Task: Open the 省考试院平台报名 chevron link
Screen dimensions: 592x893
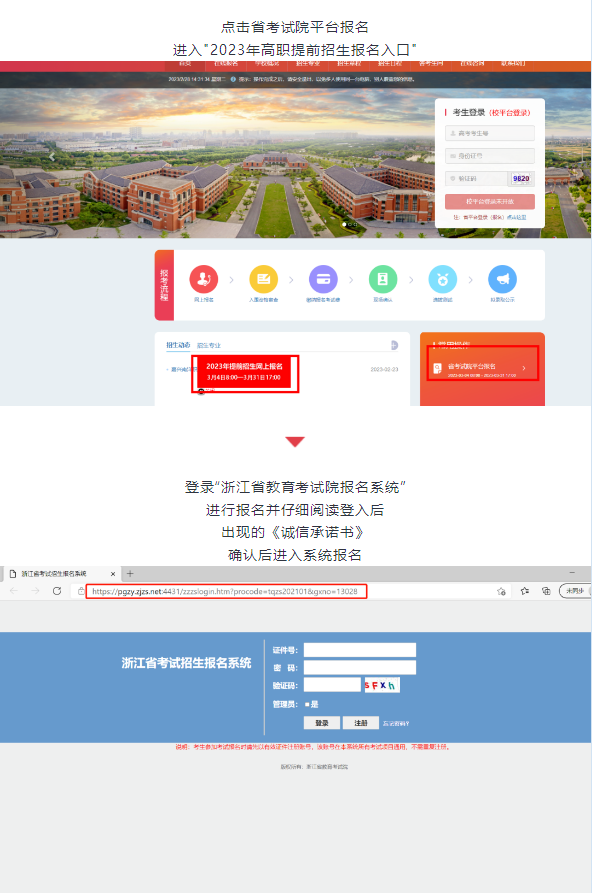Action: click(x=524, y=368)
